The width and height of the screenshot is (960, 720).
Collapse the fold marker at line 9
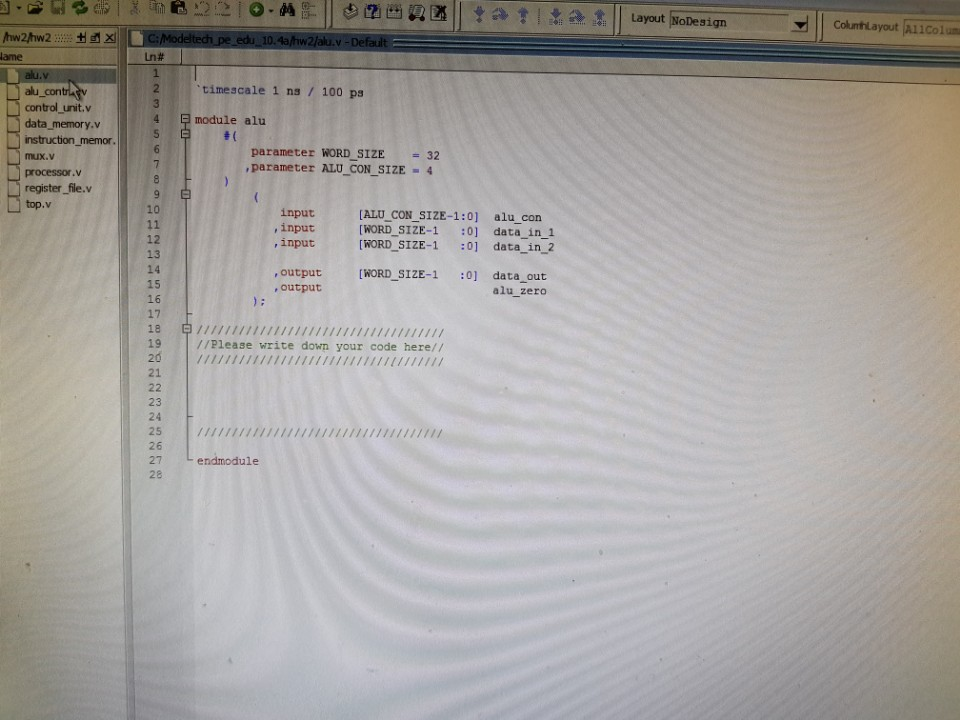[186, 194]
